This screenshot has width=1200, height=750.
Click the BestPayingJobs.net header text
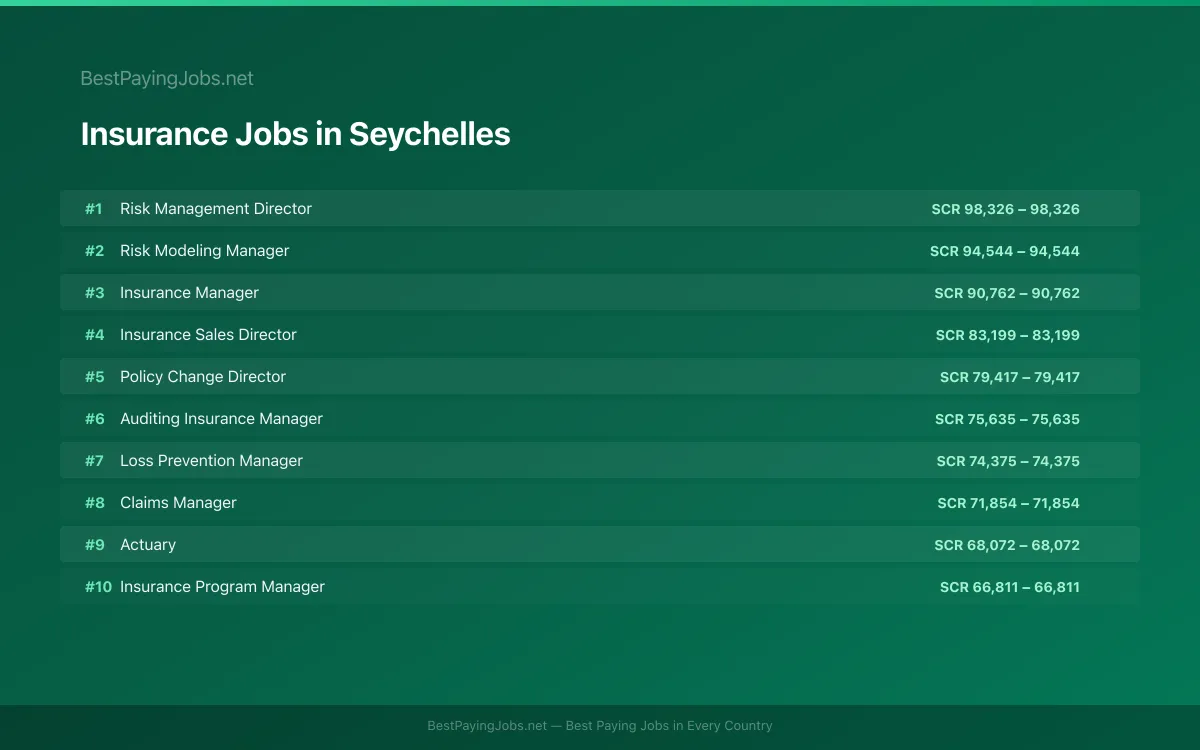pyautogui.click(x=167, y=78)
